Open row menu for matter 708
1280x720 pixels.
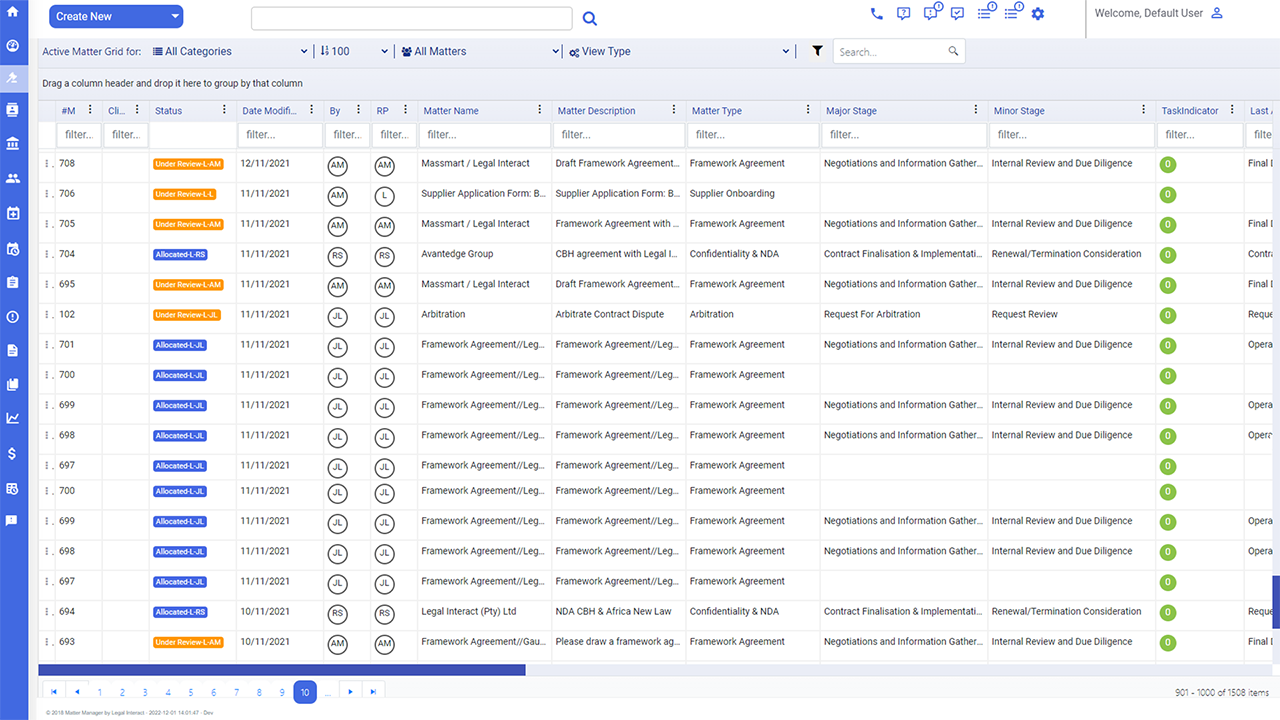coord(47,164)
